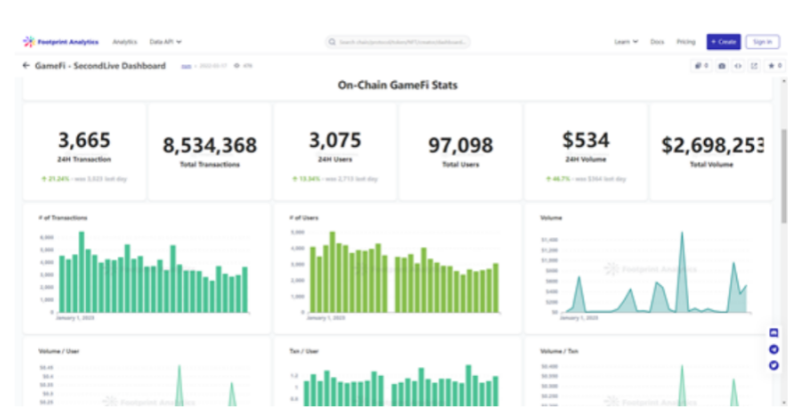The height and width of the screenshot is (417, 796).
Task: Click the embed code icon
Action: click(738, 66)
